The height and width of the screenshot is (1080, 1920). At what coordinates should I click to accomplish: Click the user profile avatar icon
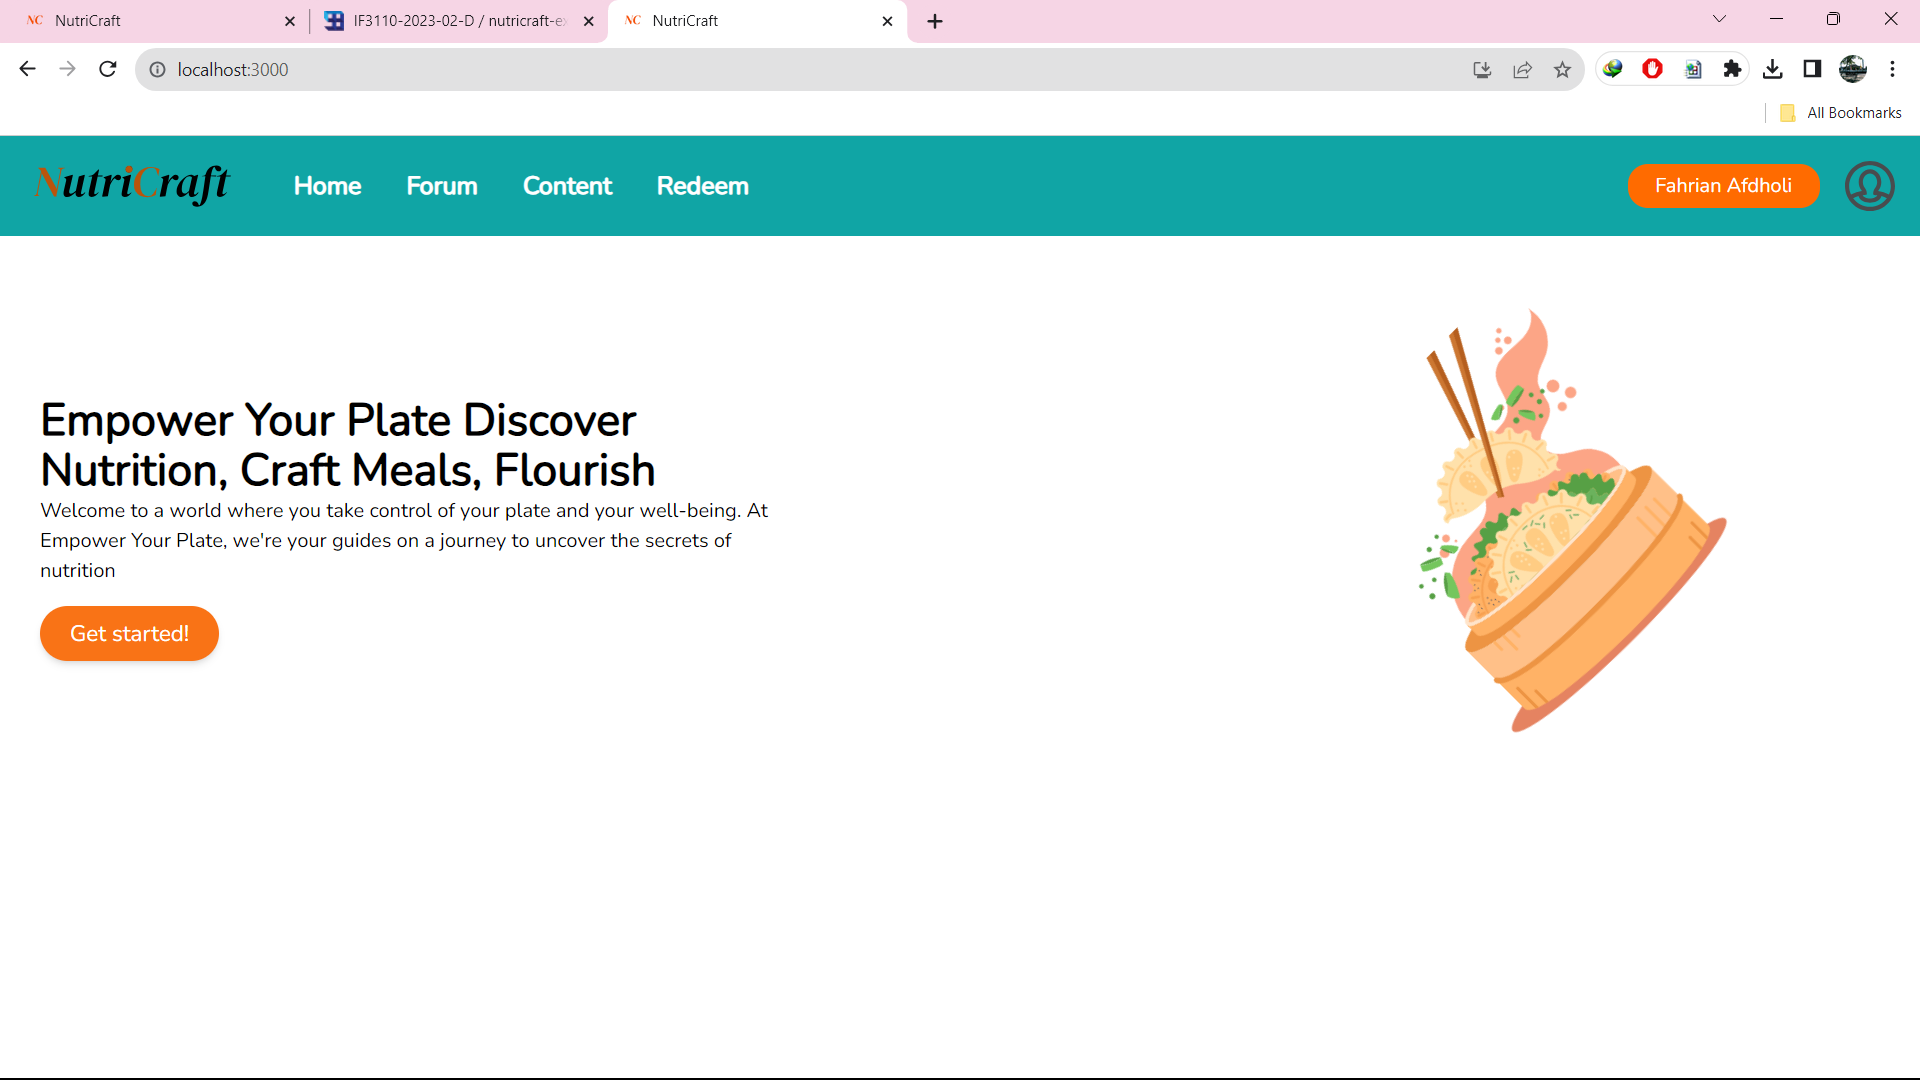point(1869,186)
